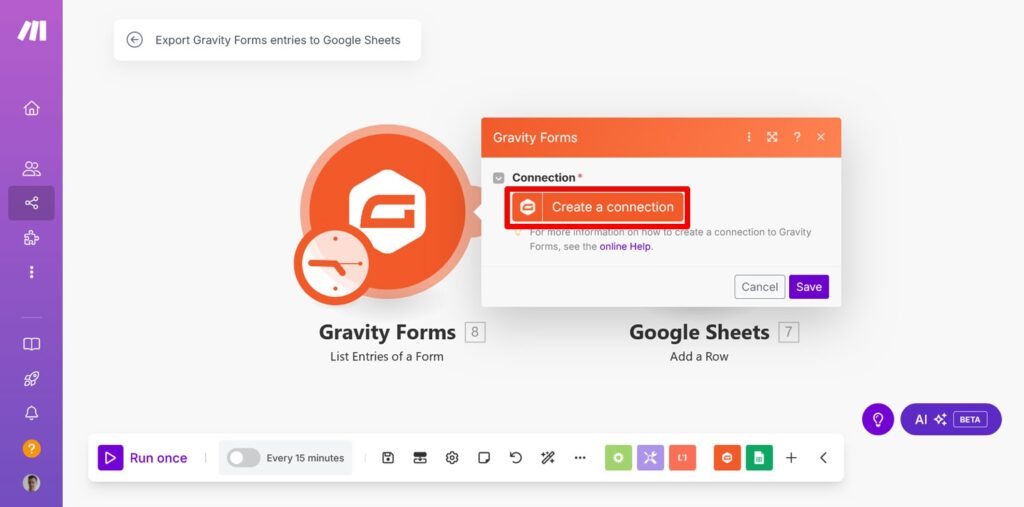Click the Save scenario disk icon

388,458
